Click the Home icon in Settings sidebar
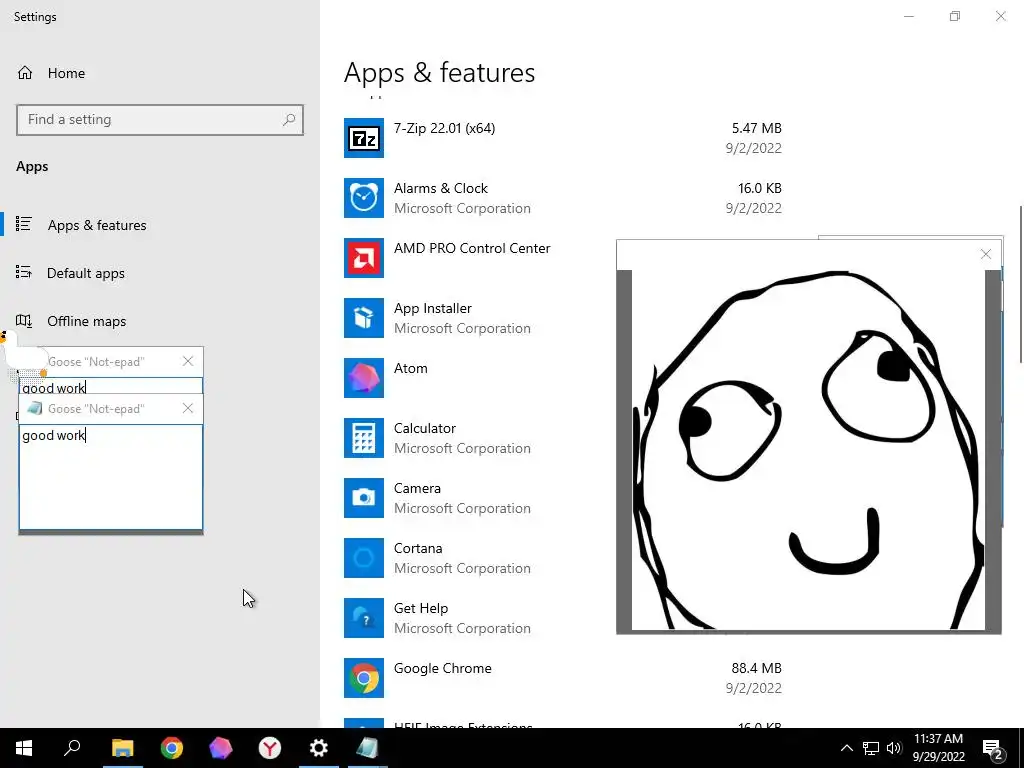Screen dimensions: 1024x768 (x=25, y=73)
